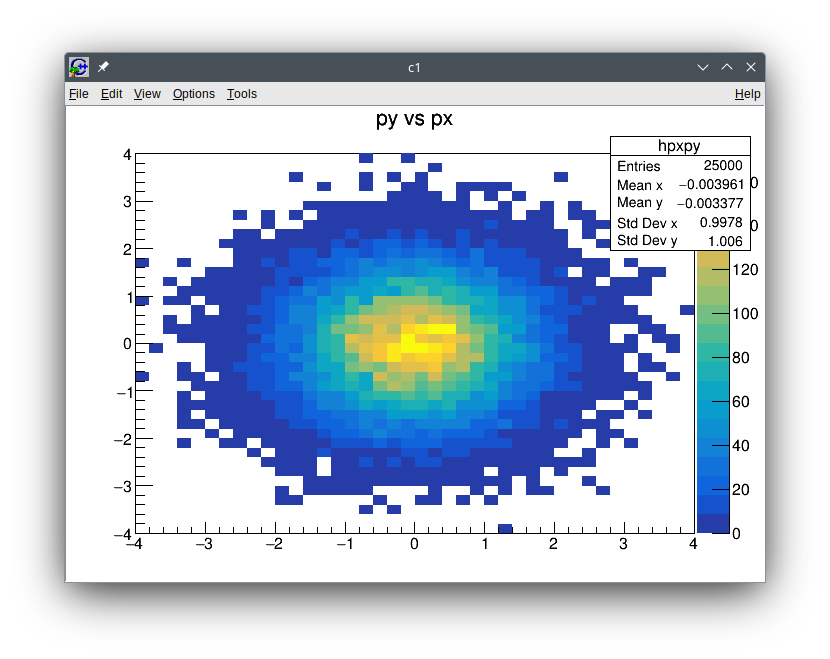Image resolution: width=830 pixels, height=659 pixels.
Task: Click the ROOT application icon in title bar
Action: click(x=79, y=67)
